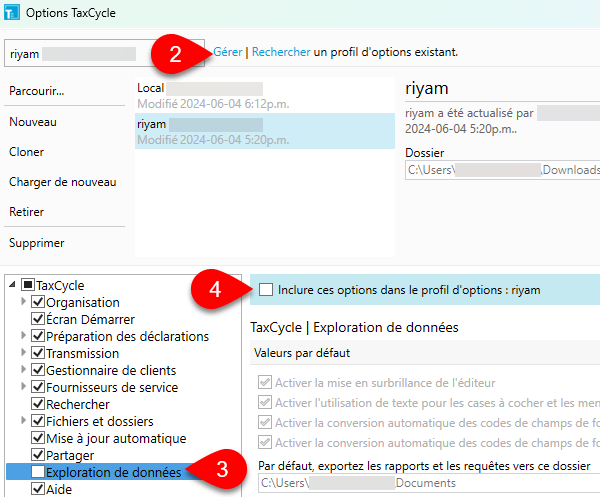Click Supprimer to delete the profile
This screenshot has height=497, width=600.
(x=37, y=243)
